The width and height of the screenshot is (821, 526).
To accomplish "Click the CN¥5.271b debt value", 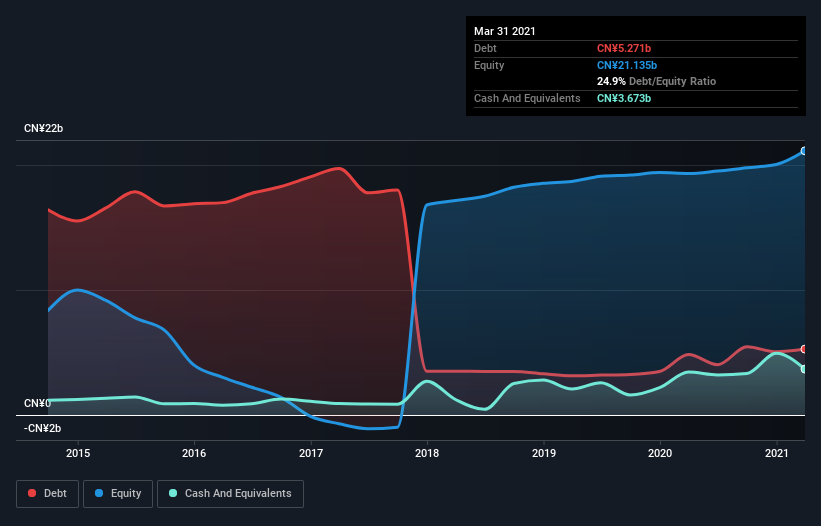I will [624, 49].
